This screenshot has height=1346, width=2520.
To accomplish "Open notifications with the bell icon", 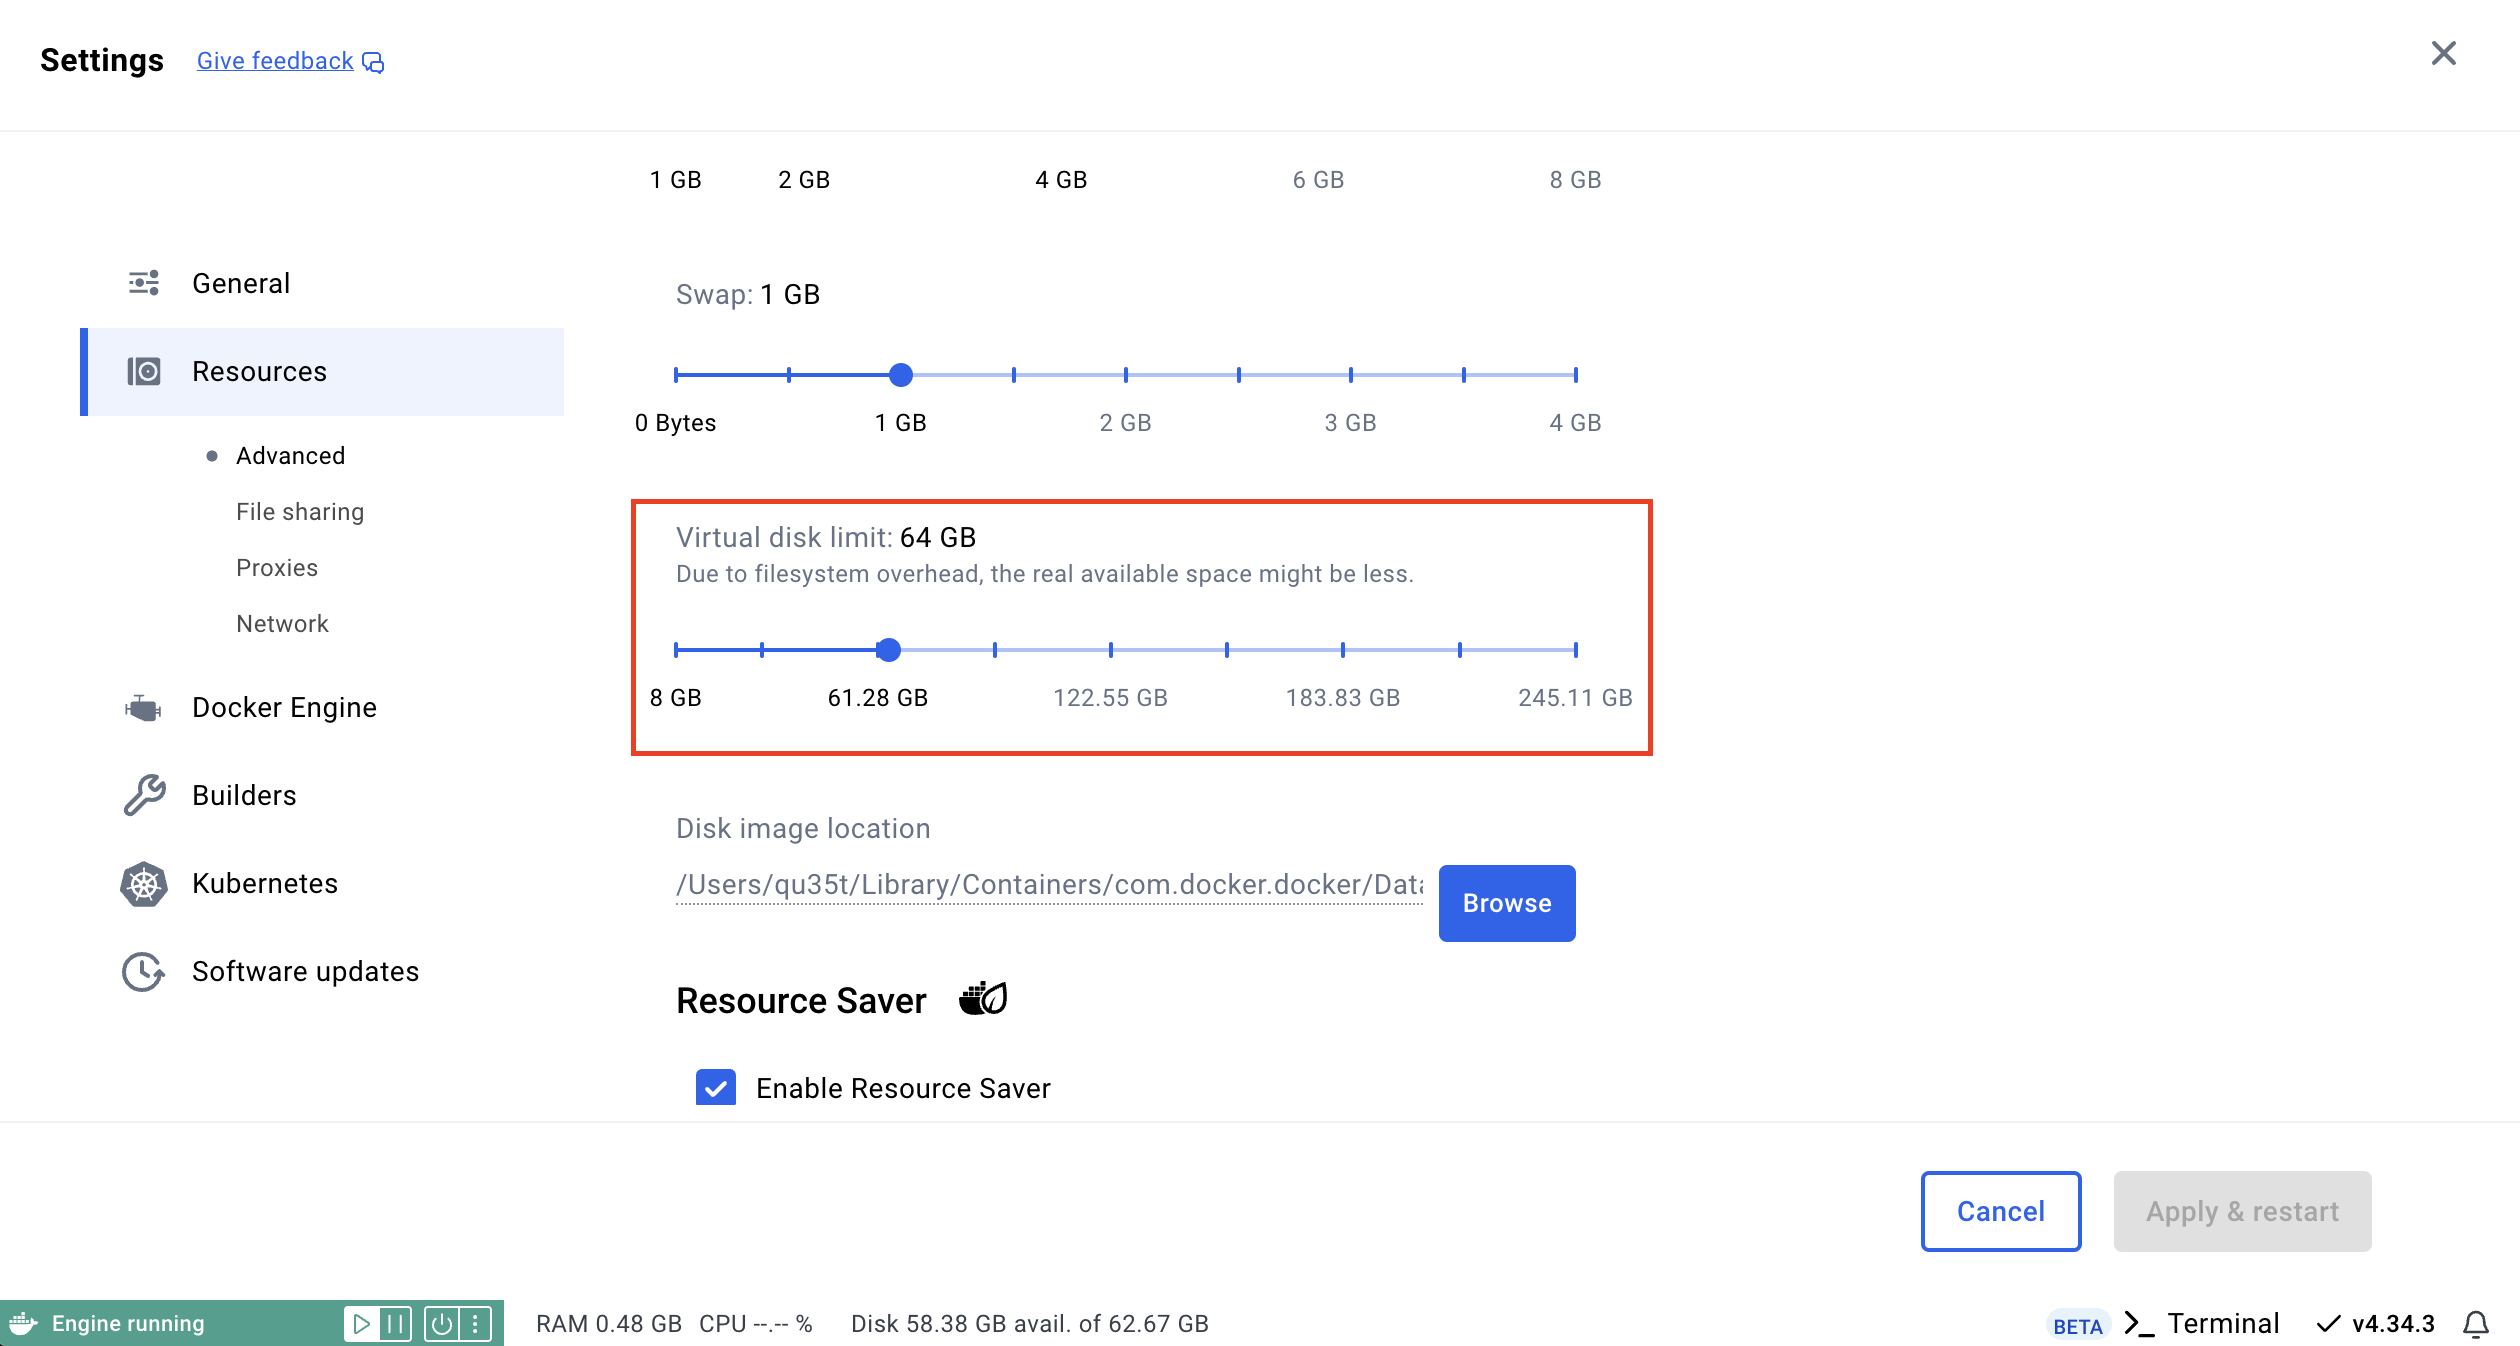I will tap(2478, 1322).
